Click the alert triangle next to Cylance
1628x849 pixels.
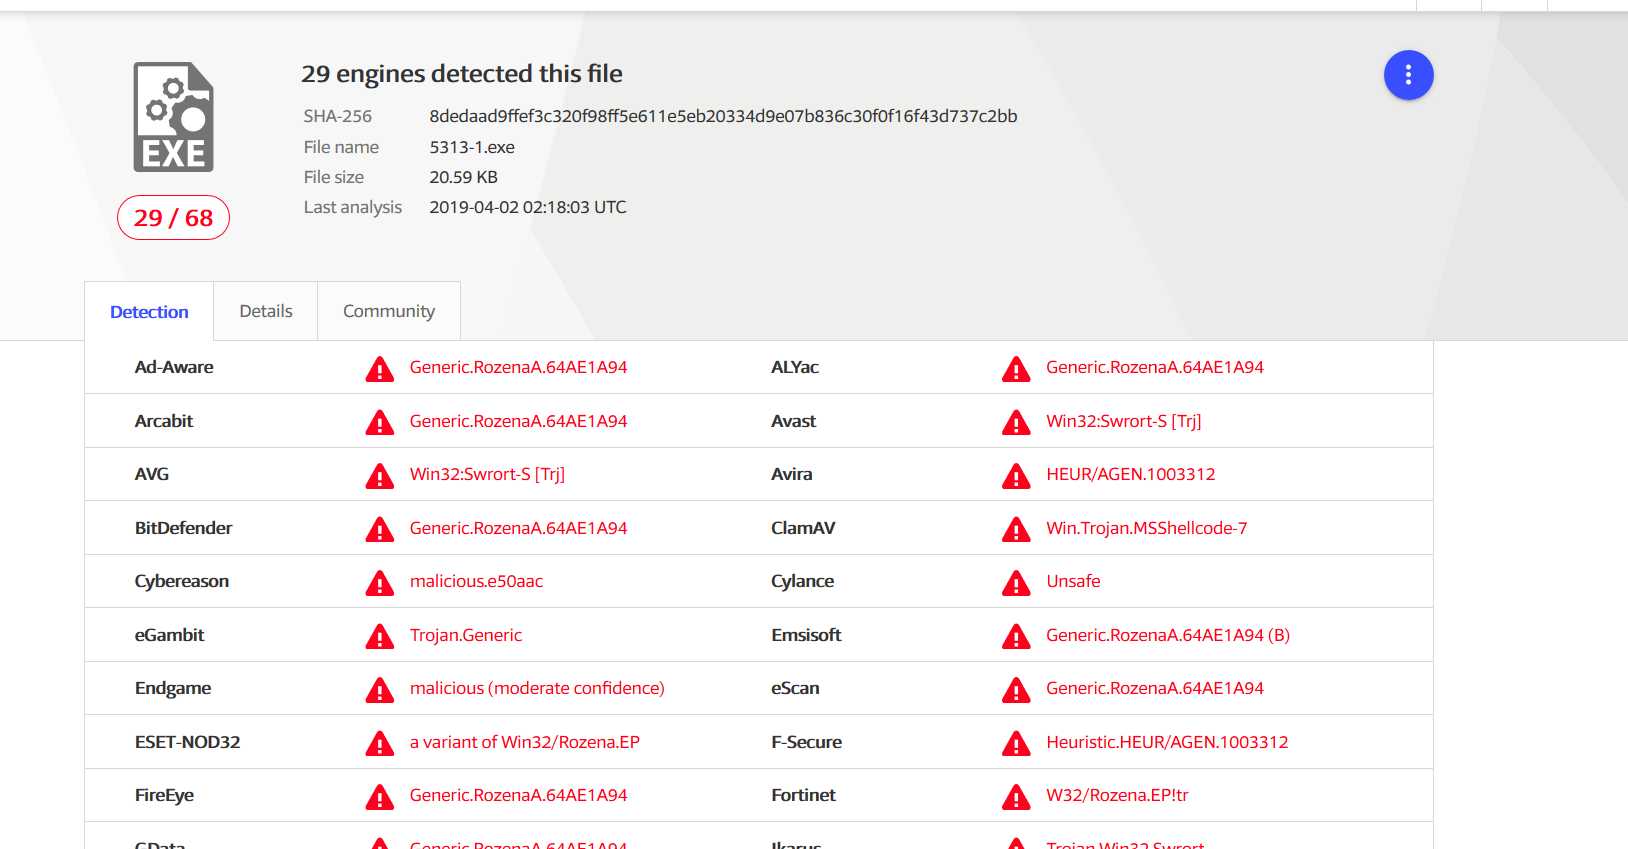click(x=1016, y=583)
